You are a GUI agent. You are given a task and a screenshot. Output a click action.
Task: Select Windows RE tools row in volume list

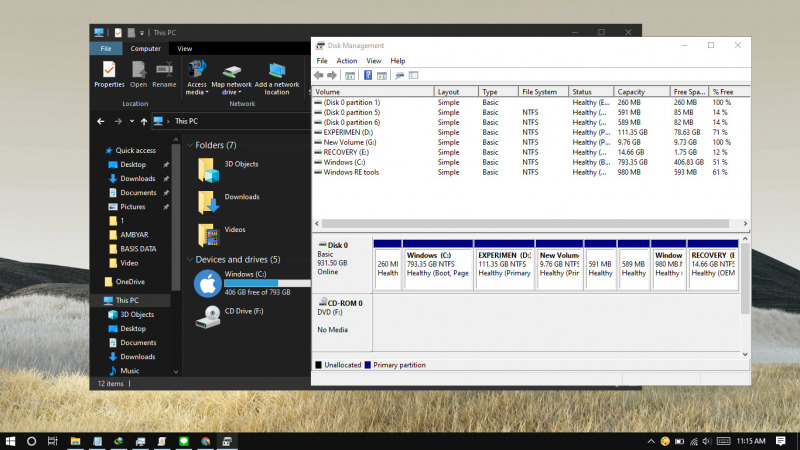pyautogui.click(x=531, y=172)
